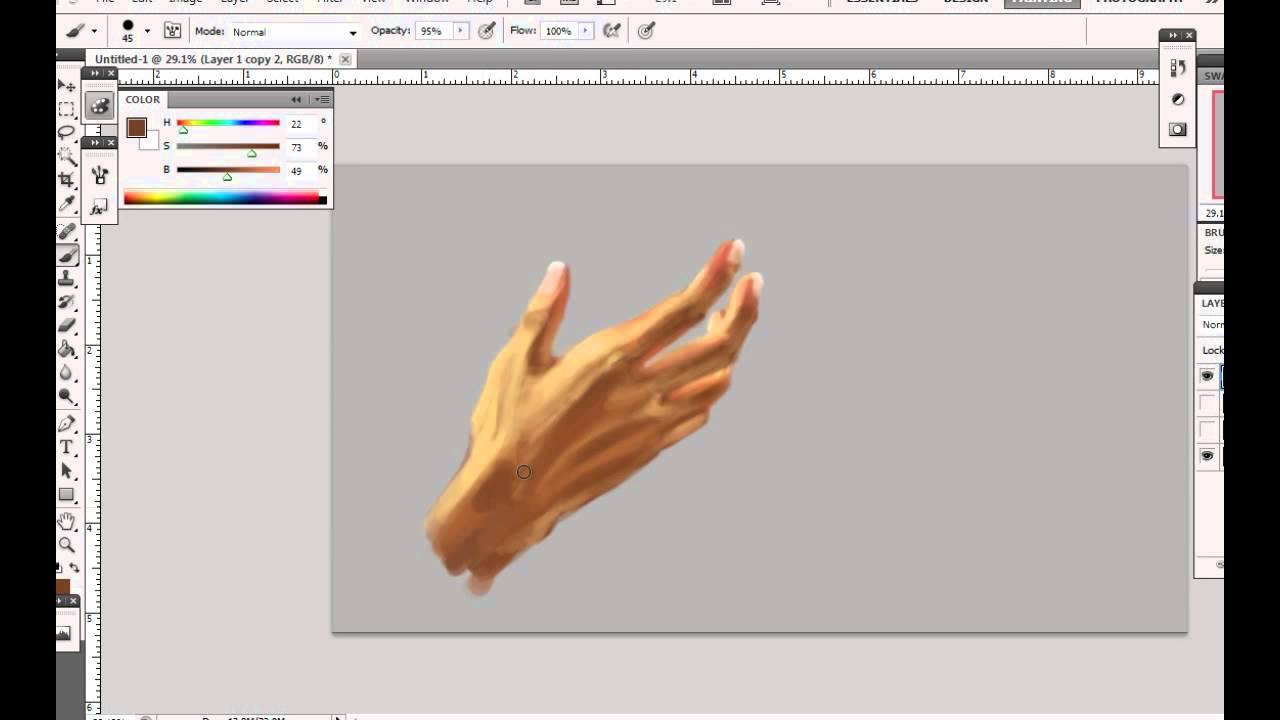Switch to the Color panel tab

point(143,100)
